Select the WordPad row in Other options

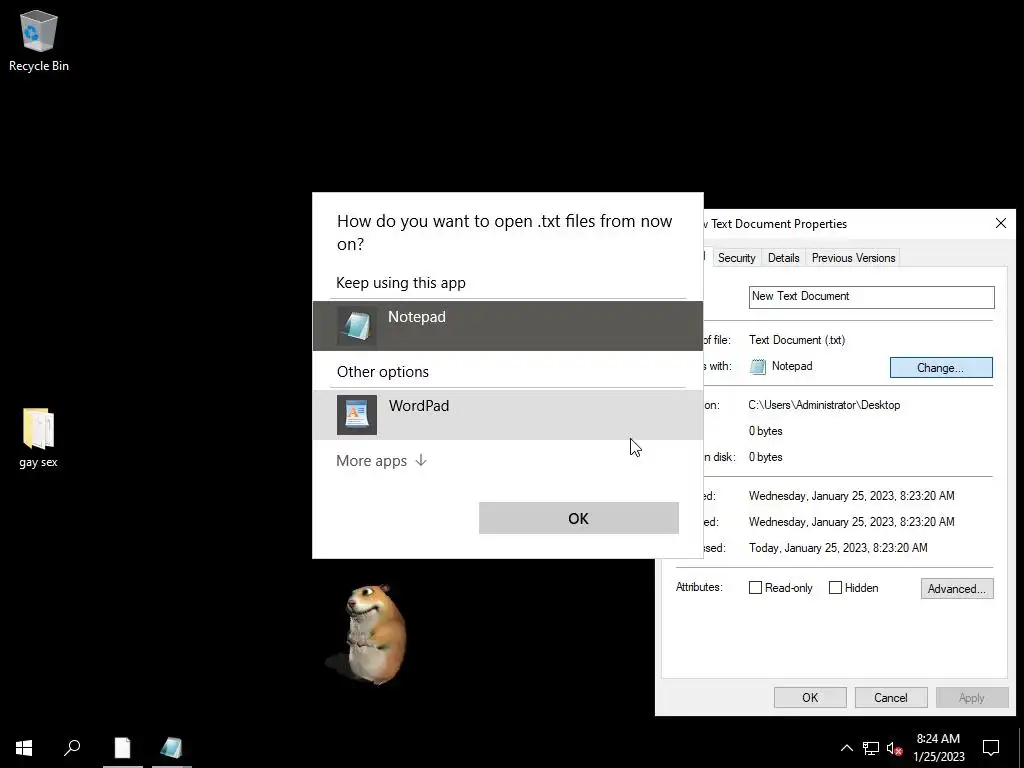tap(508, 415)
